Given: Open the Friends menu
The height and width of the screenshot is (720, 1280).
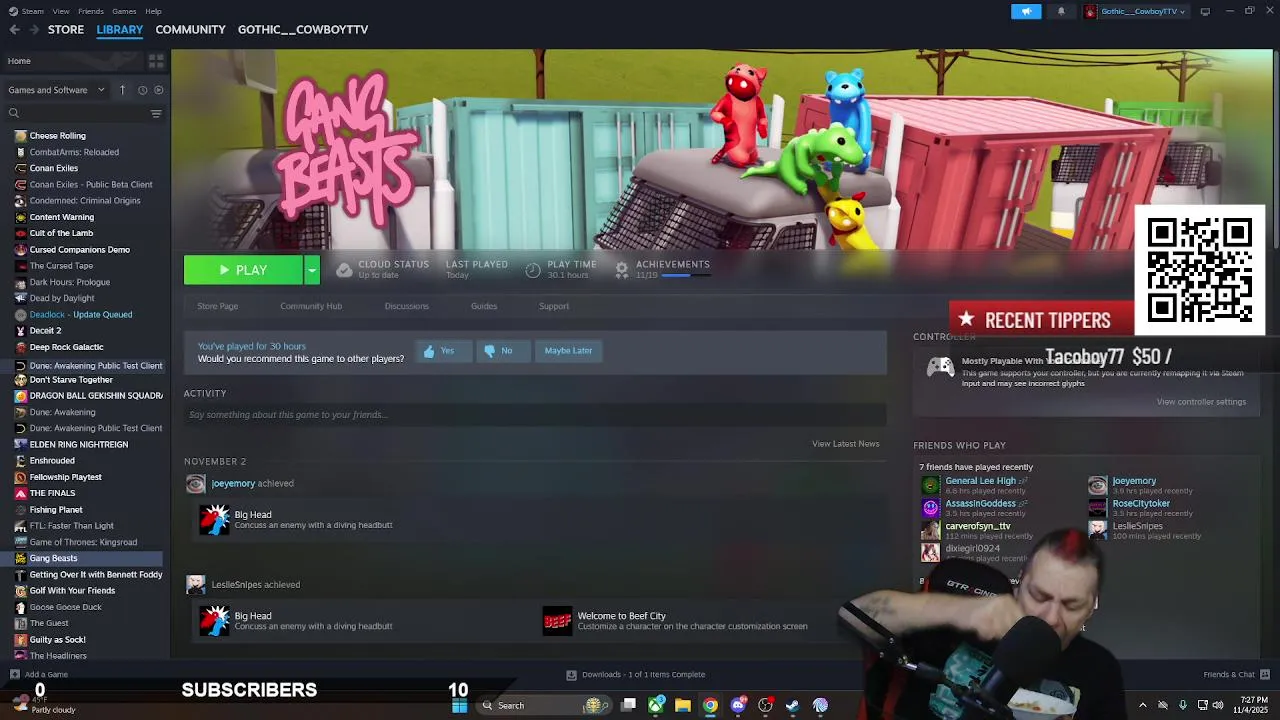Looking at the screenshot, I should point(91,11).
